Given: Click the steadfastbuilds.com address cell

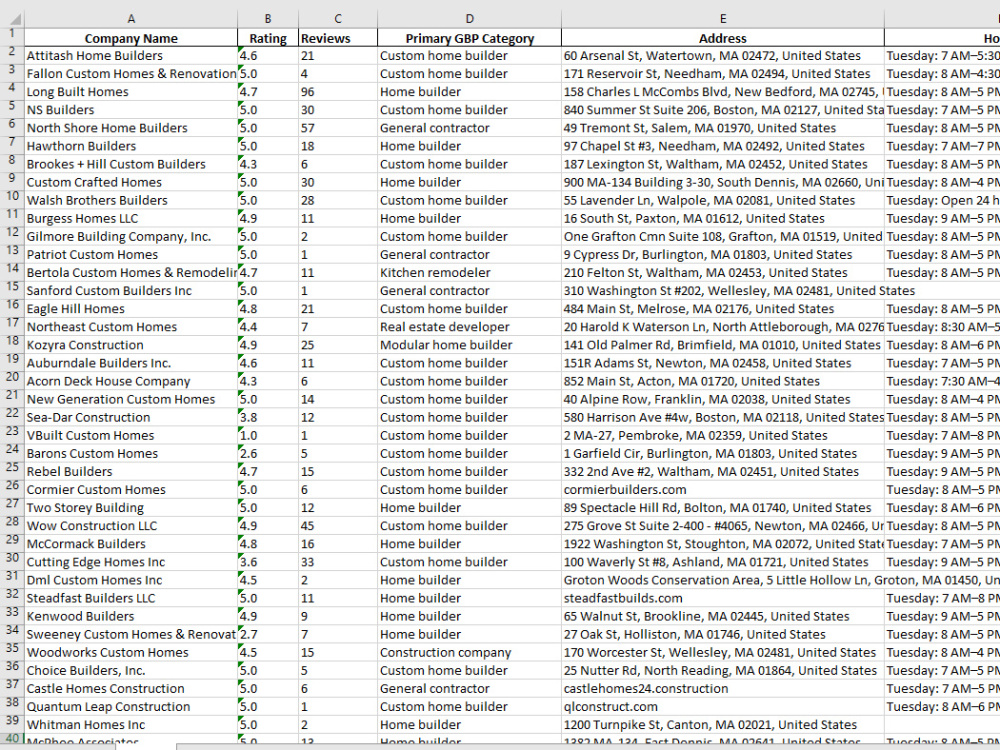Looking at the screenshot, I should (x=723, y=598).
